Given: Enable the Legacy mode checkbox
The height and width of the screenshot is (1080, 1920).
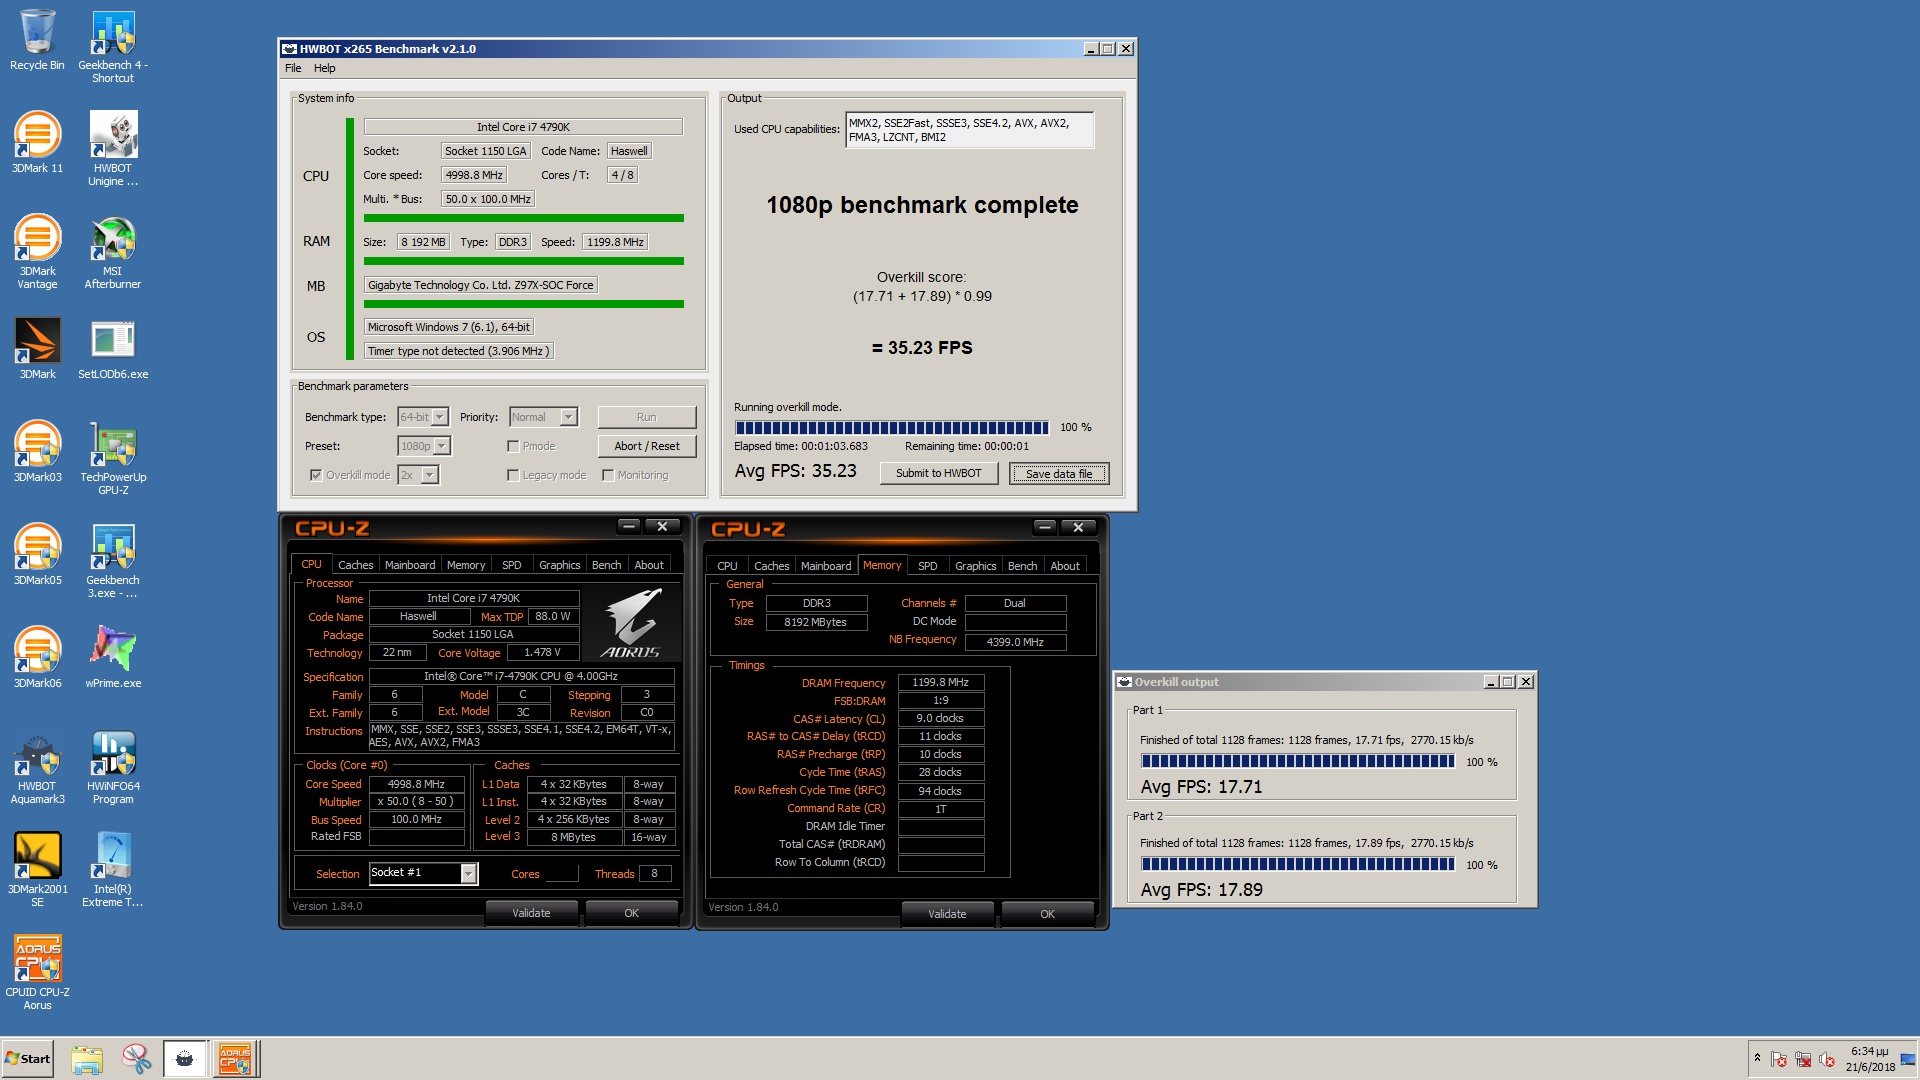Looking at the screenshot, I should click(513, 475).
